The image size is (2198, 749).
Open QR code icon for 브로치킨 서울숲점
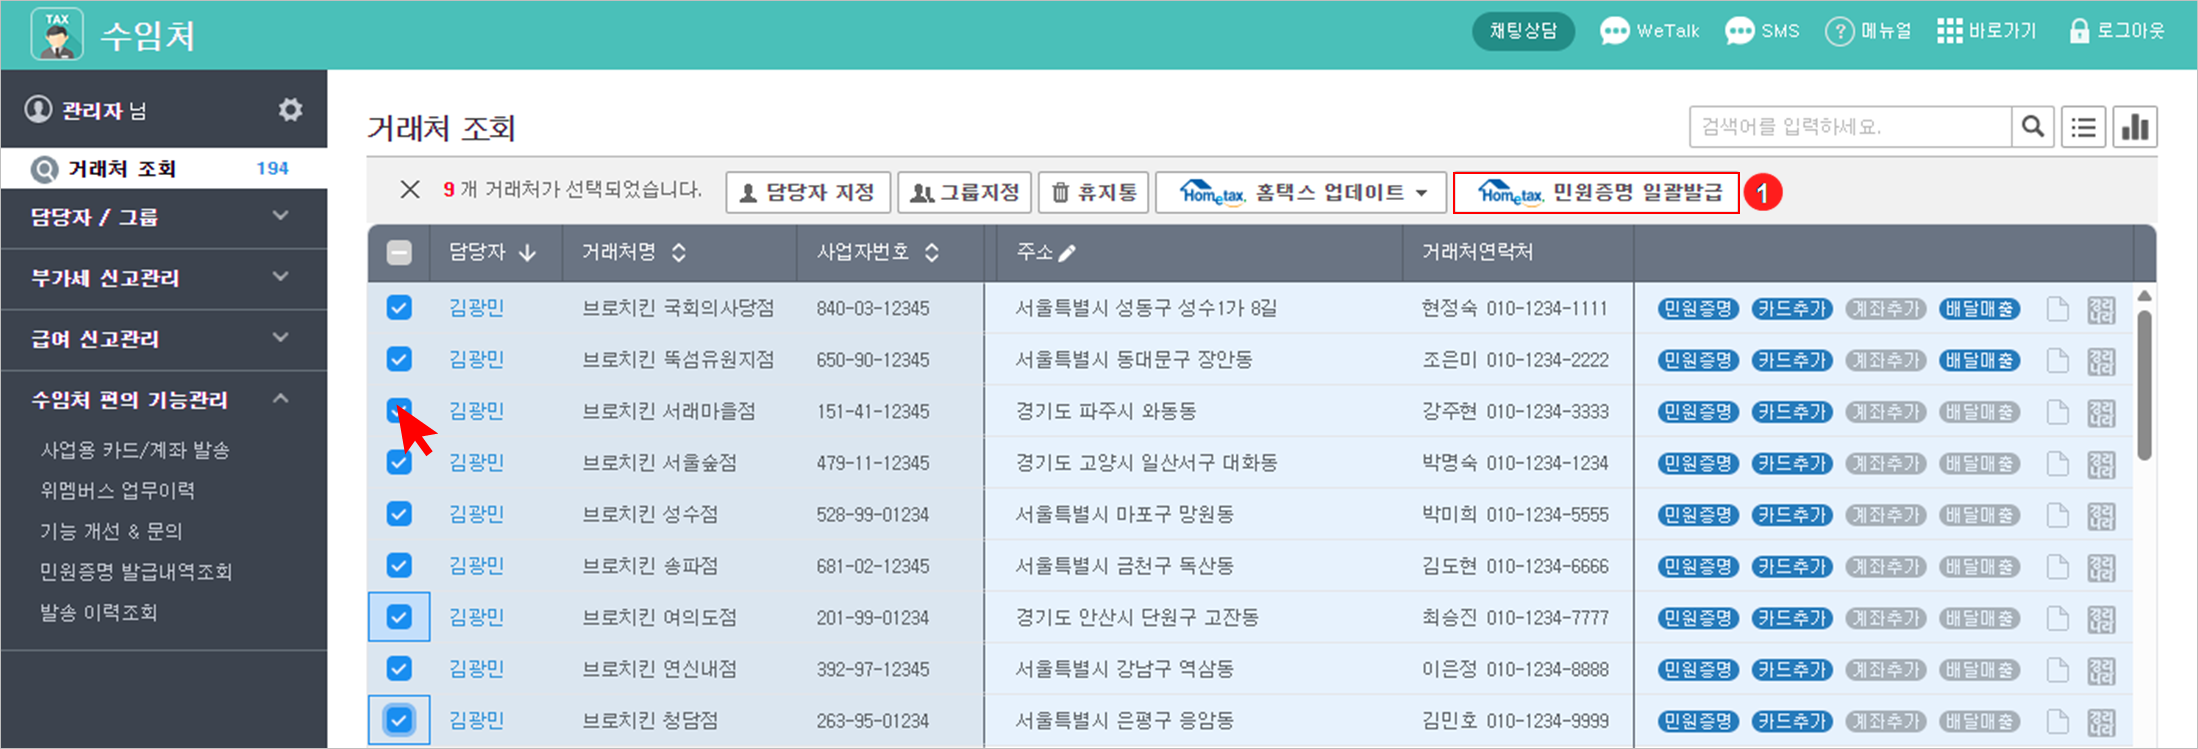[x=2101, y=464]
